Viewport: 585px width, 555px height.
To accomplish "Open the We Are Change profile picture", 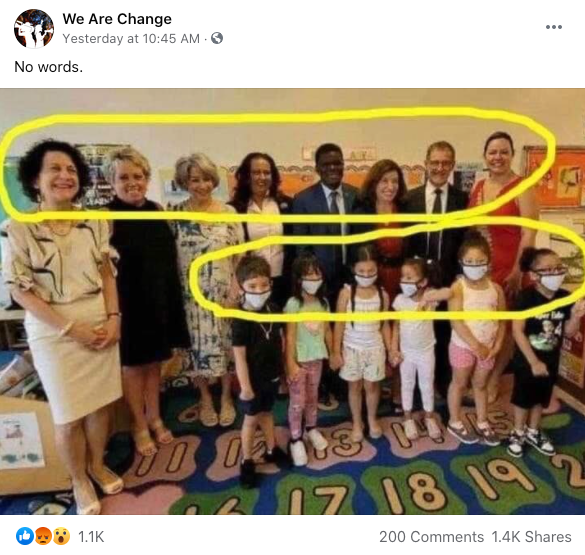I will tap(34, 29).
